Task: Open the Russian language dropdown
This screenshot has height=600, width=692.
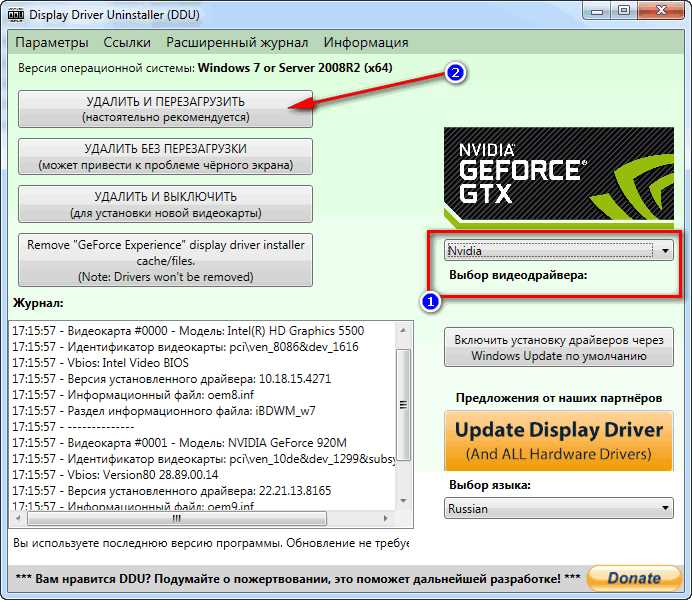Action: (x=559, y=508)
